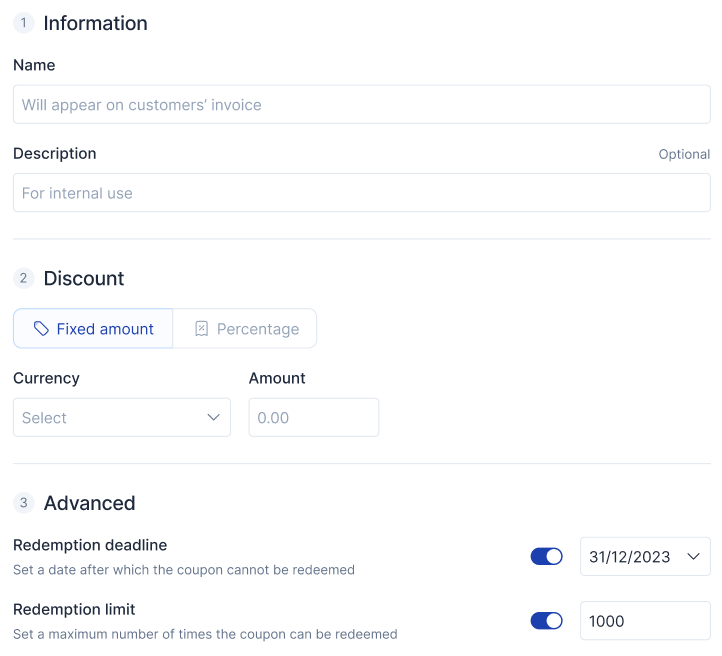Click the redemption limit field showing 1000
This screenshot has height=656, width=722.
(x=645, y=621)
